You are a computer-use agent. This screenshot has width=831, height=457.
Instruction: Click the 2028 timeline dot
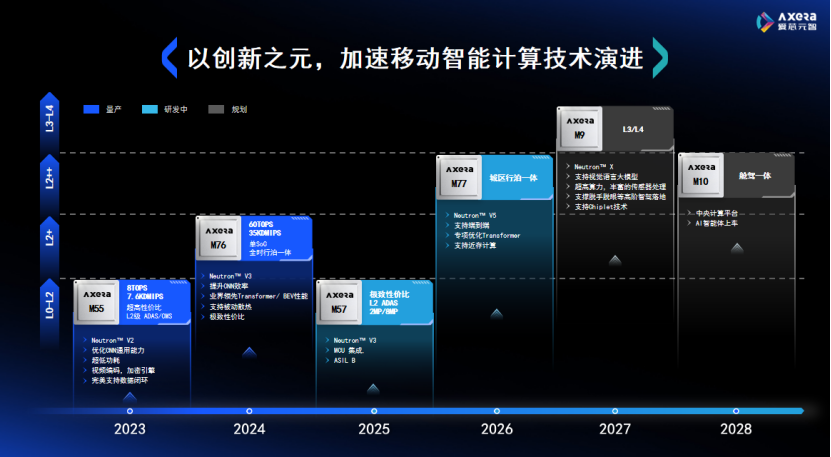click(736, 411)
